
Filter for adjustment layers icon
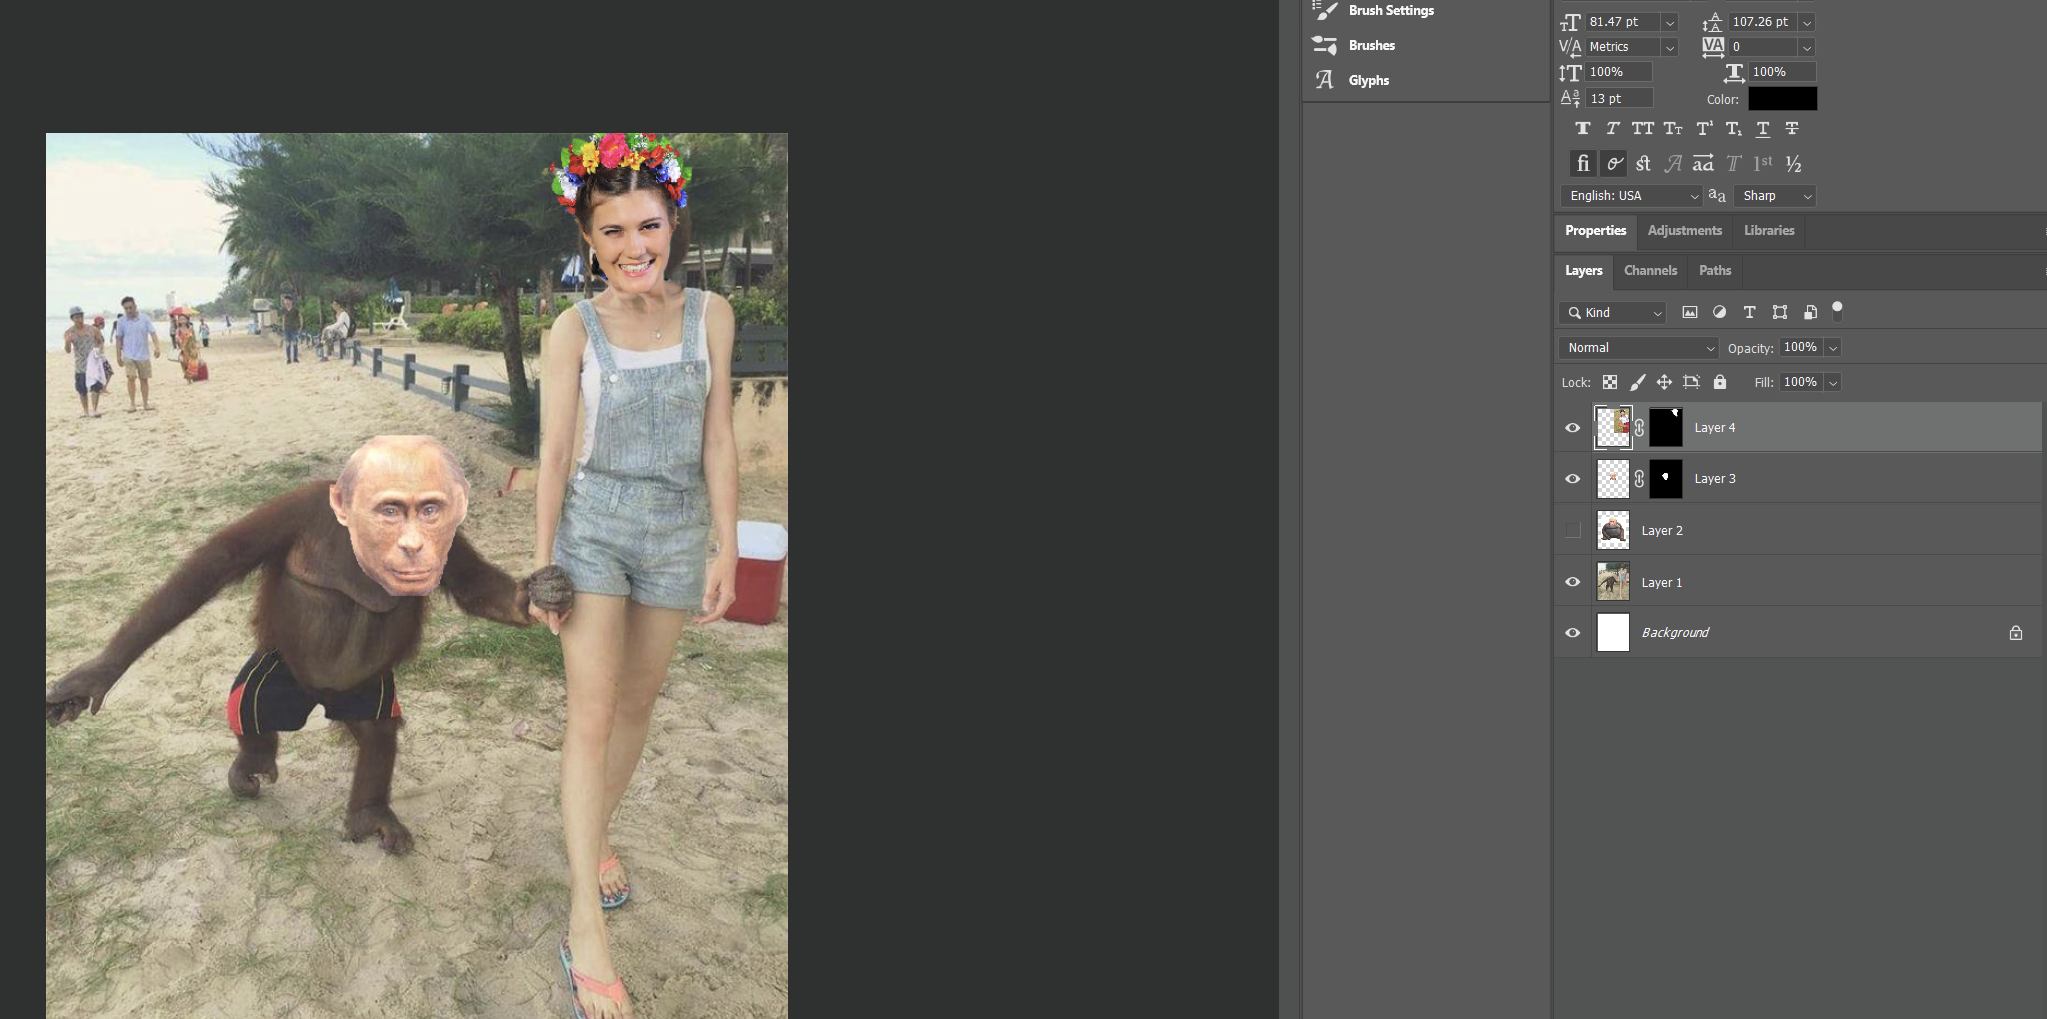point(1719,313)
